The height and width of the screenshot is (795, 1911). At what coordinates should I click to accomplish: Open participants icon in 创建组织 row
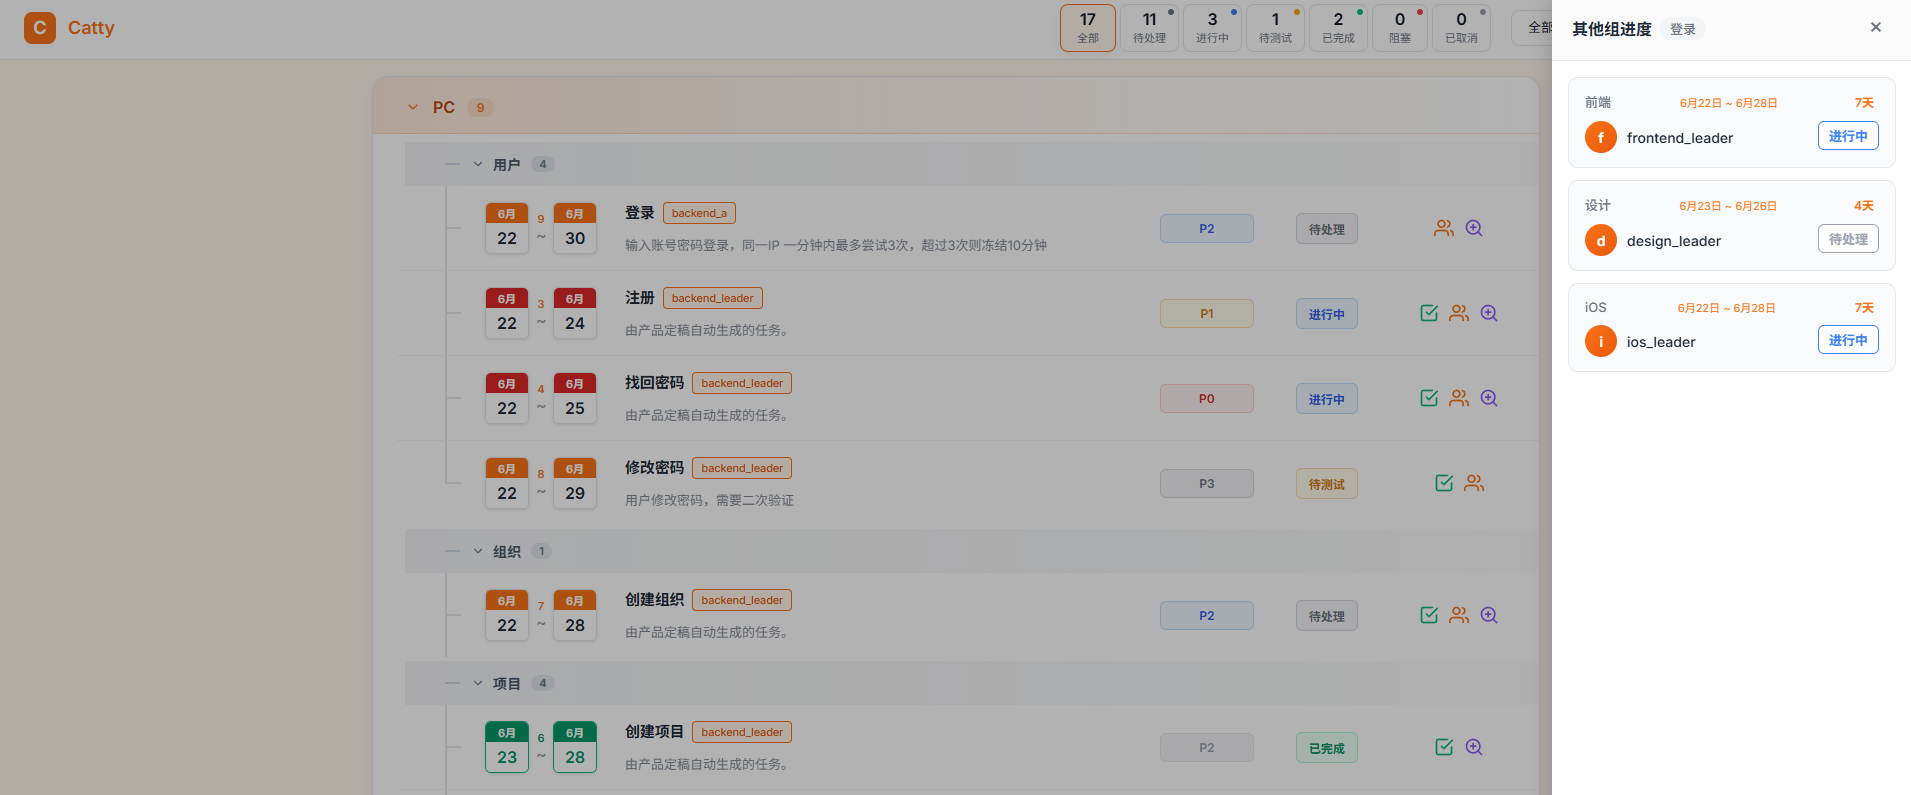(x=1459, y=615)
